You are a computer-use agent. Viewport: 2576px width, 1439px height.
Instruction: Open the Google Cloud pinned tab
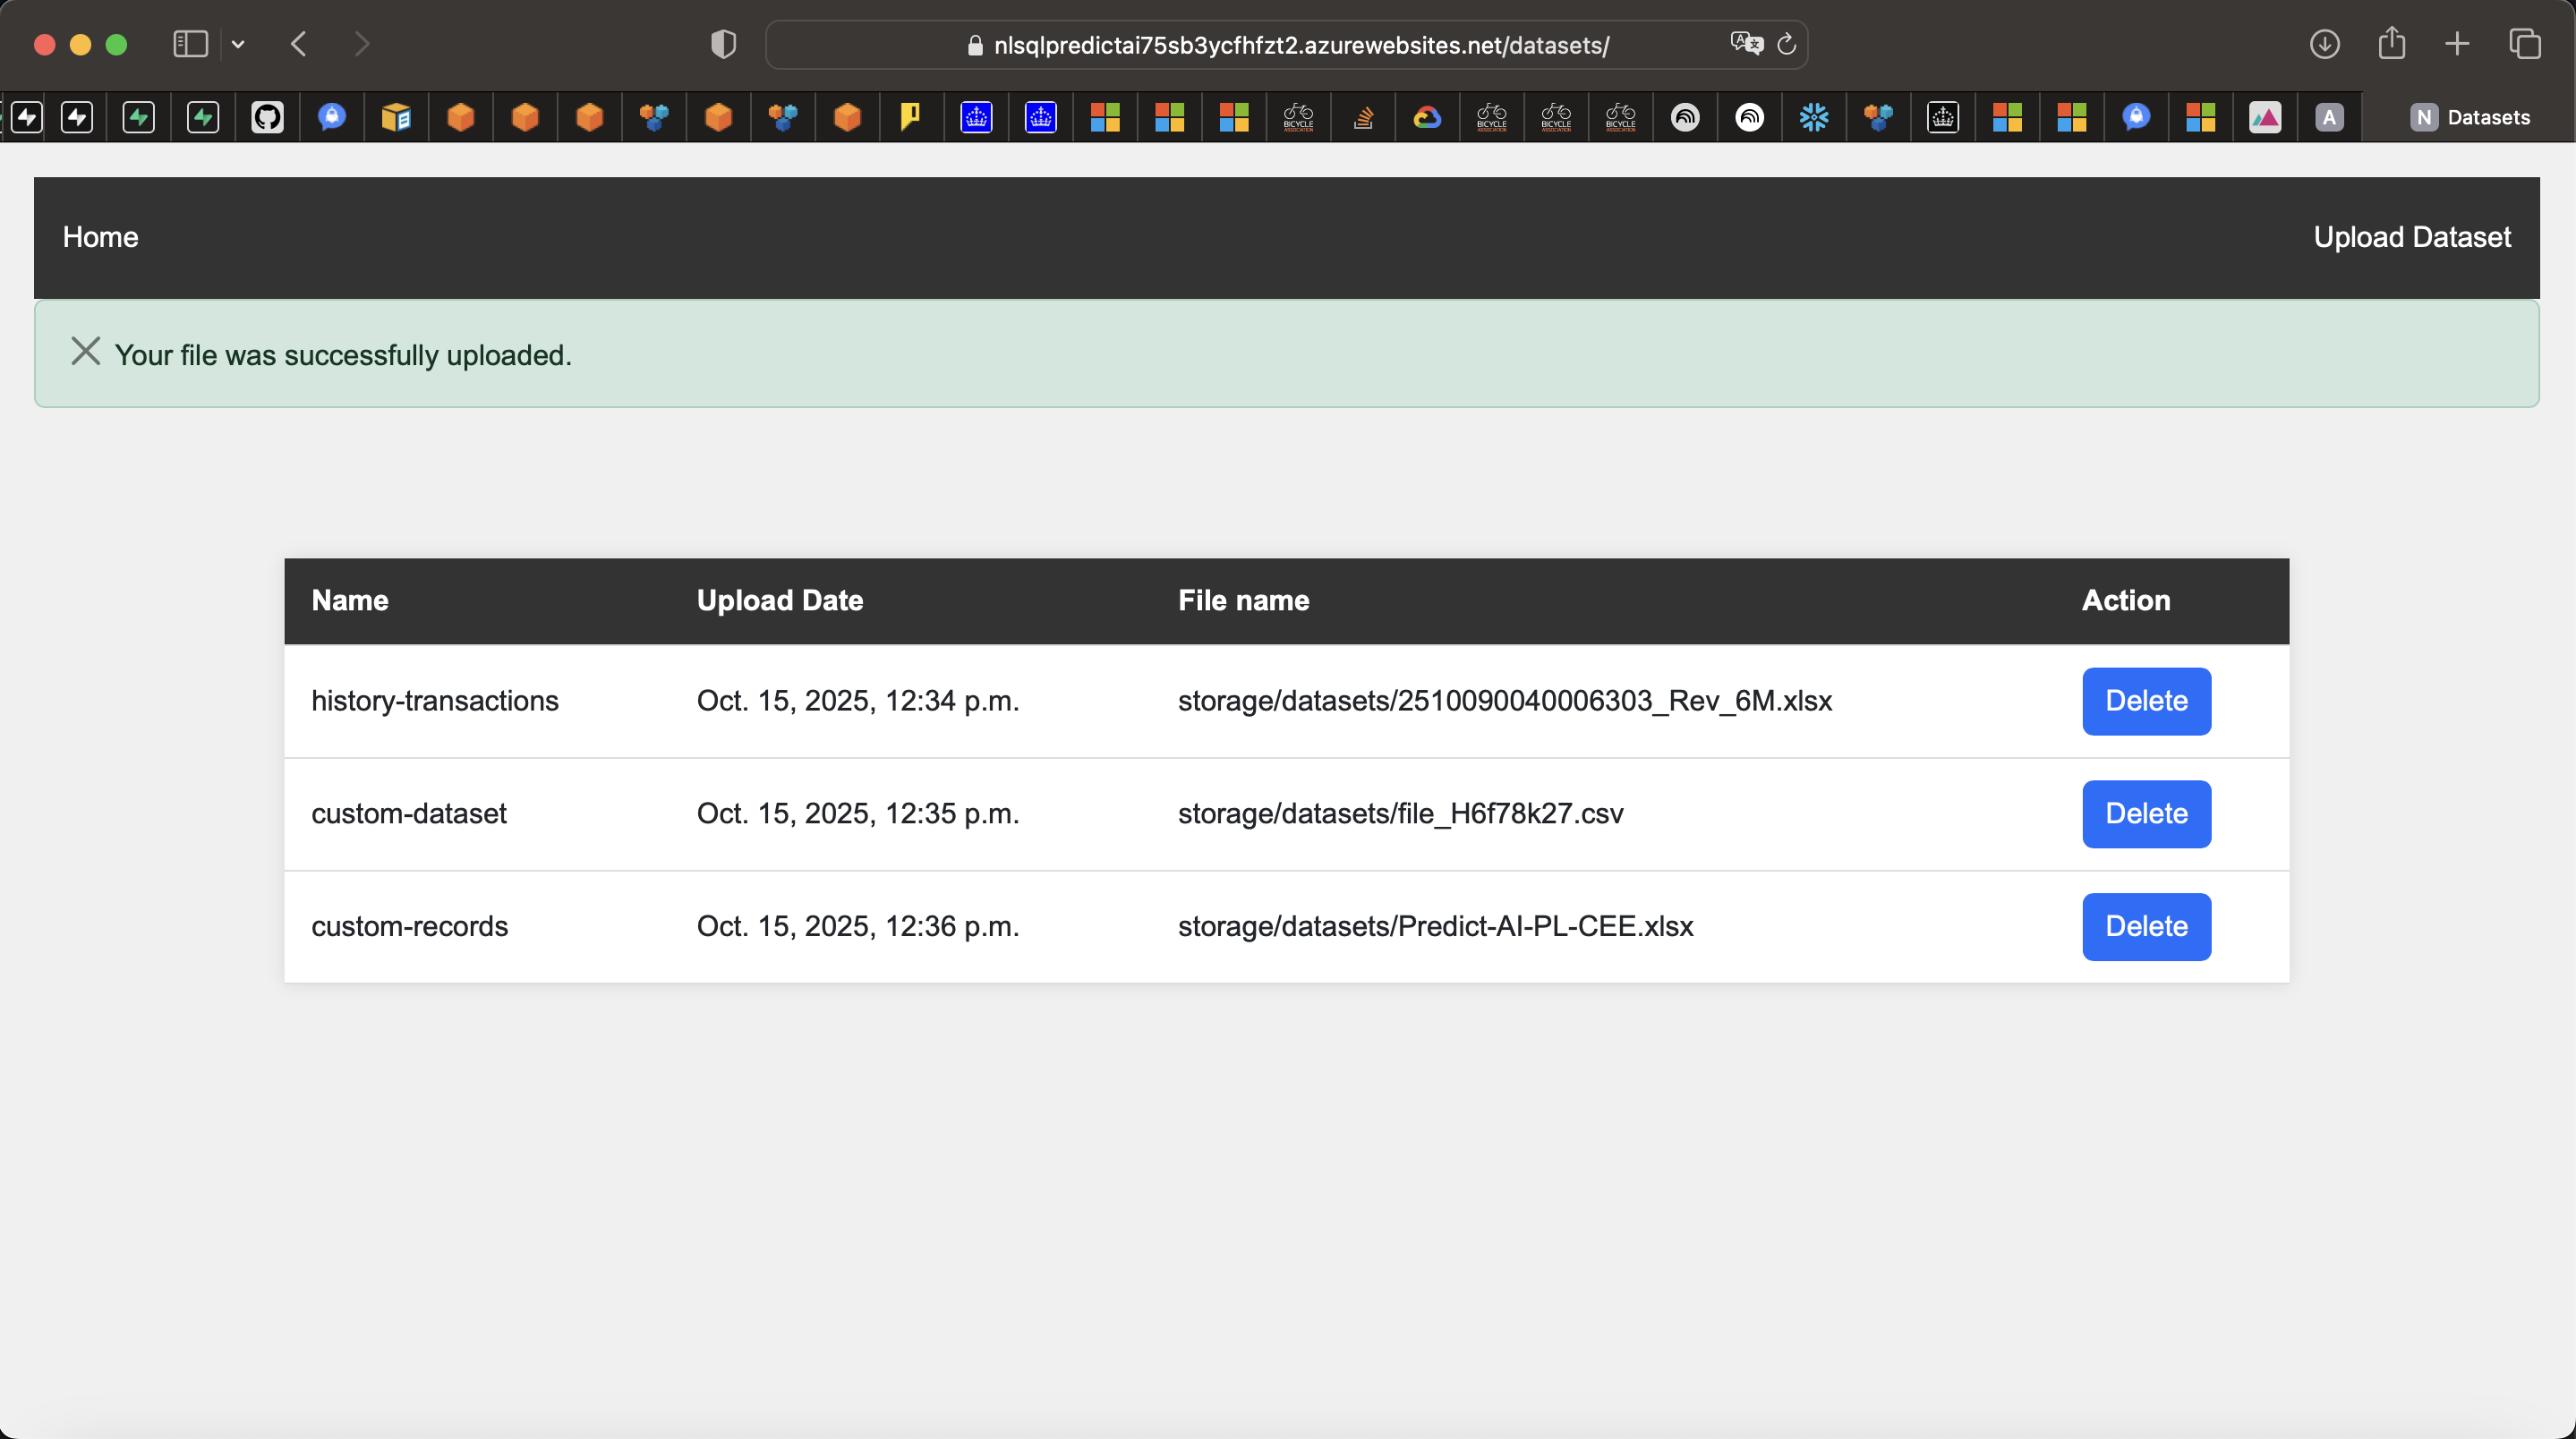tap(1427, 117)
